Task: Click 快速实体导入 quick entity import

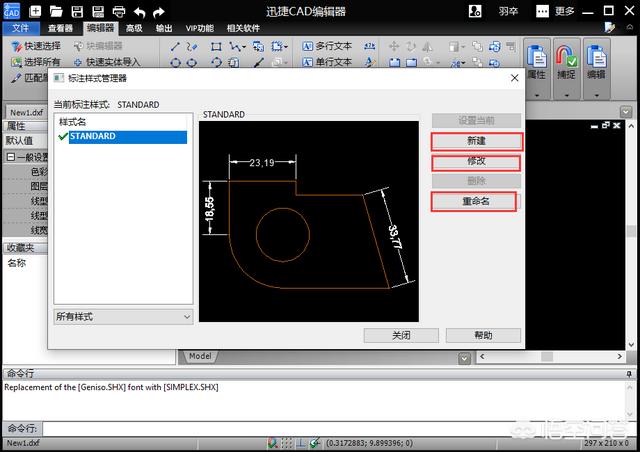Action: coord(107,62)
